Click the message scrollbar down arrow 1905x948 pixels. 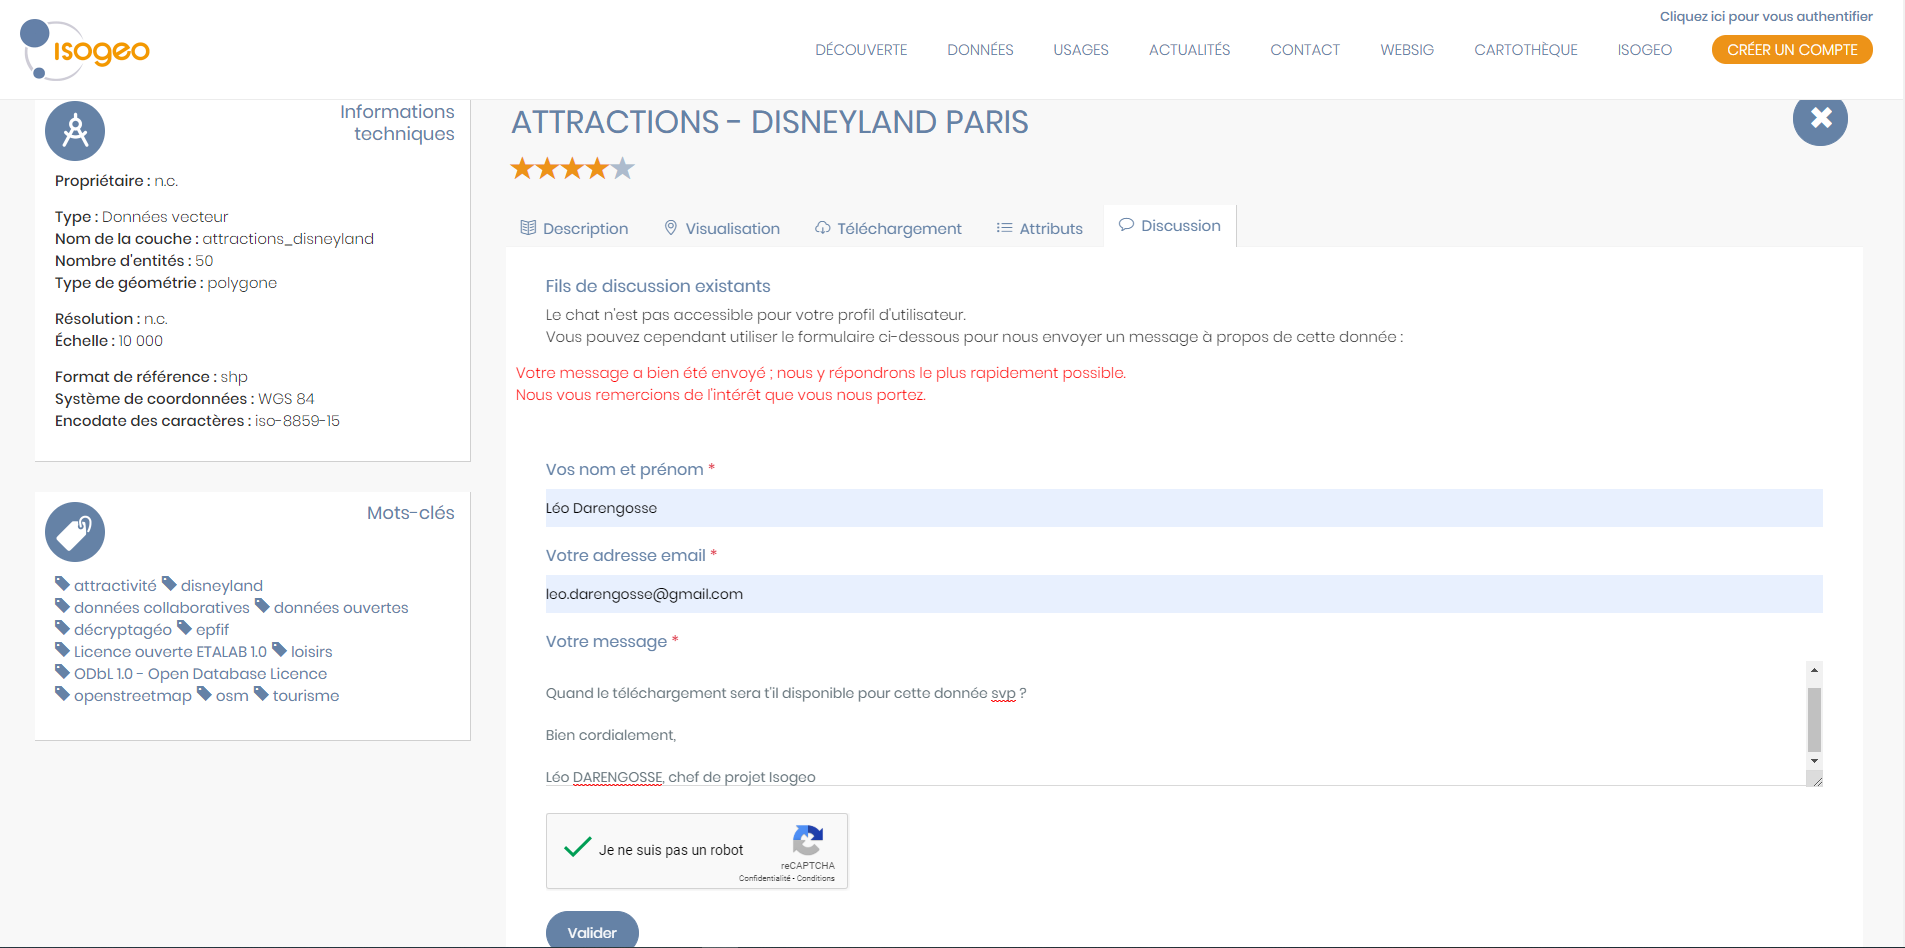(x=1814, y=761)
